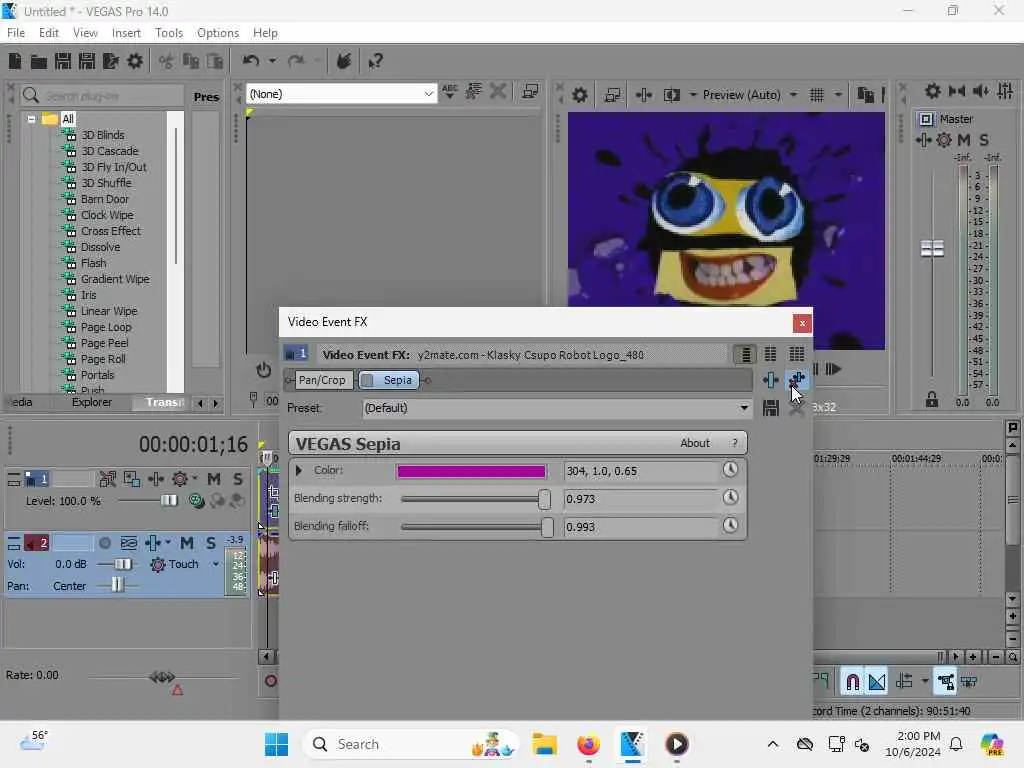Click the New project icon in toolbar
The height and width of the screenshot is (768, 1024).
[x=14, y=61]
